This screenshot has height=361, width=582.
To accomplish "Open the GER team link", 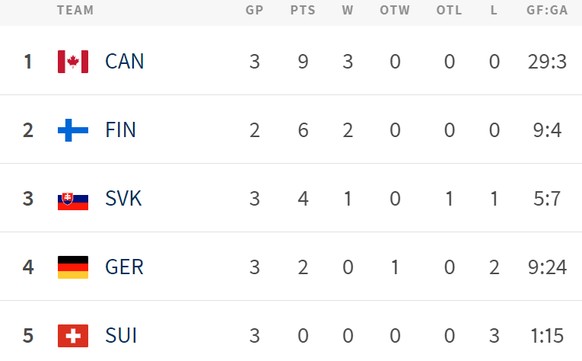I will click(124, 267).
